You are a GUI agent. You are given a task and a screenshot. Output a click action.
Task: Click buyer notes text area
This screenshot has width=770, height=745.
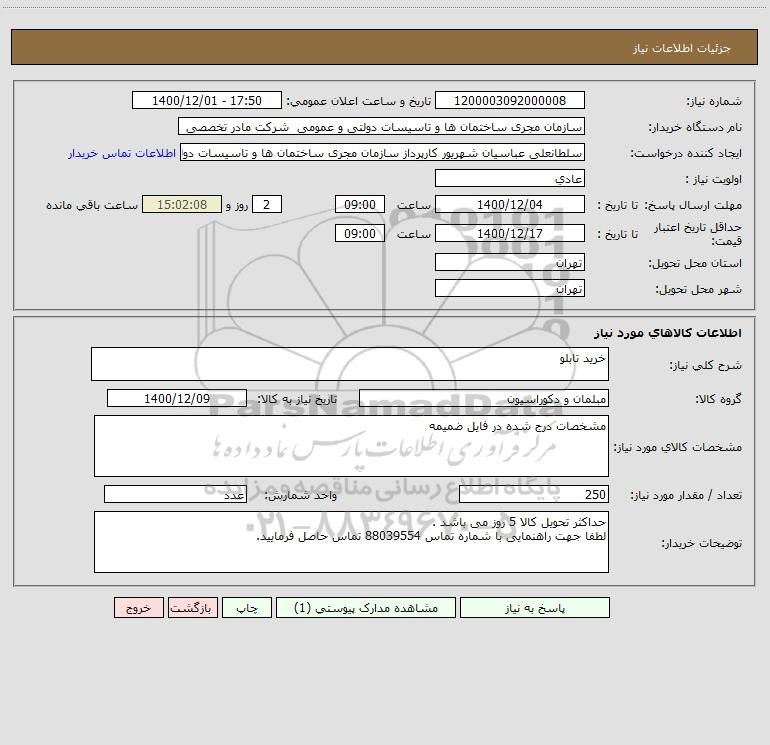[x=351, y=542]
